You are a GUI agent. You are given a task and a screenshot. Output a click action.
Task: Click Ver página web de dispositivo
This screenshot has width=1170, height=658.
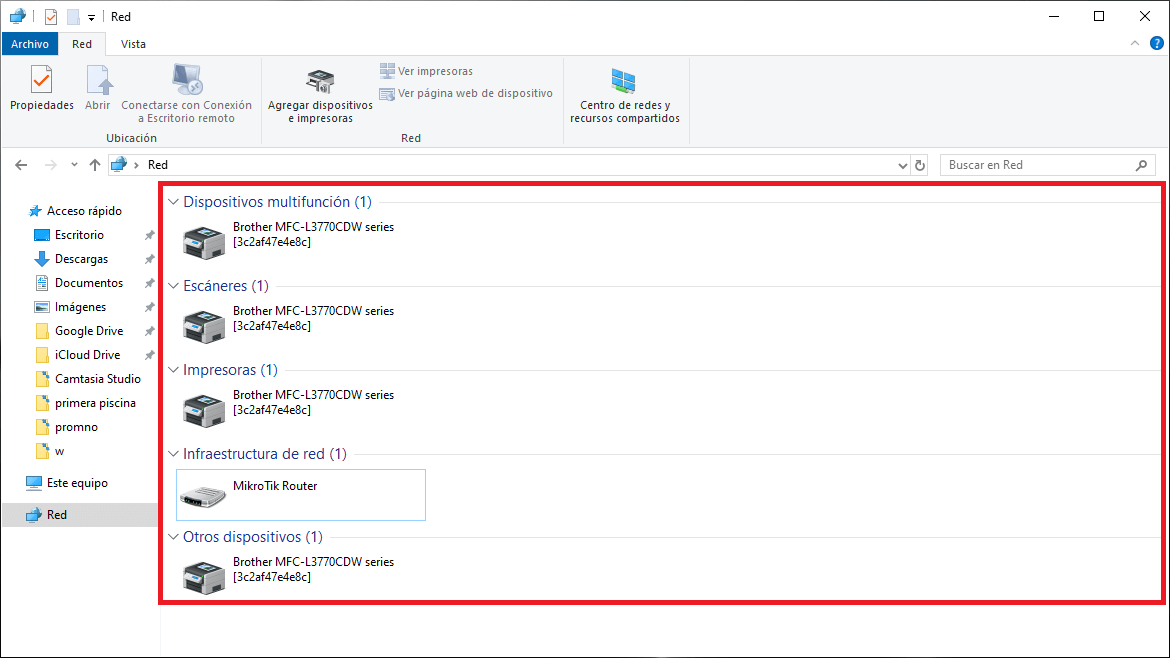(466, 93)
